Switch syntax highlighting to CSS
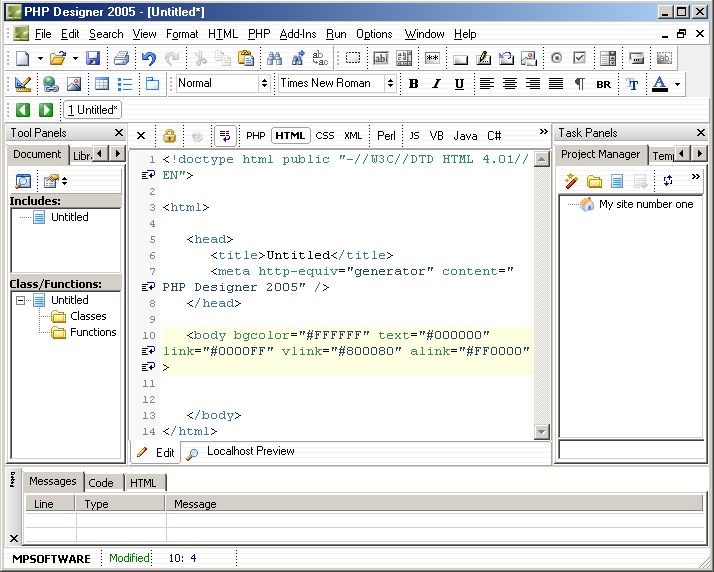Image resolution: width=714 pixels, height=572 pixels. (325, 136)
